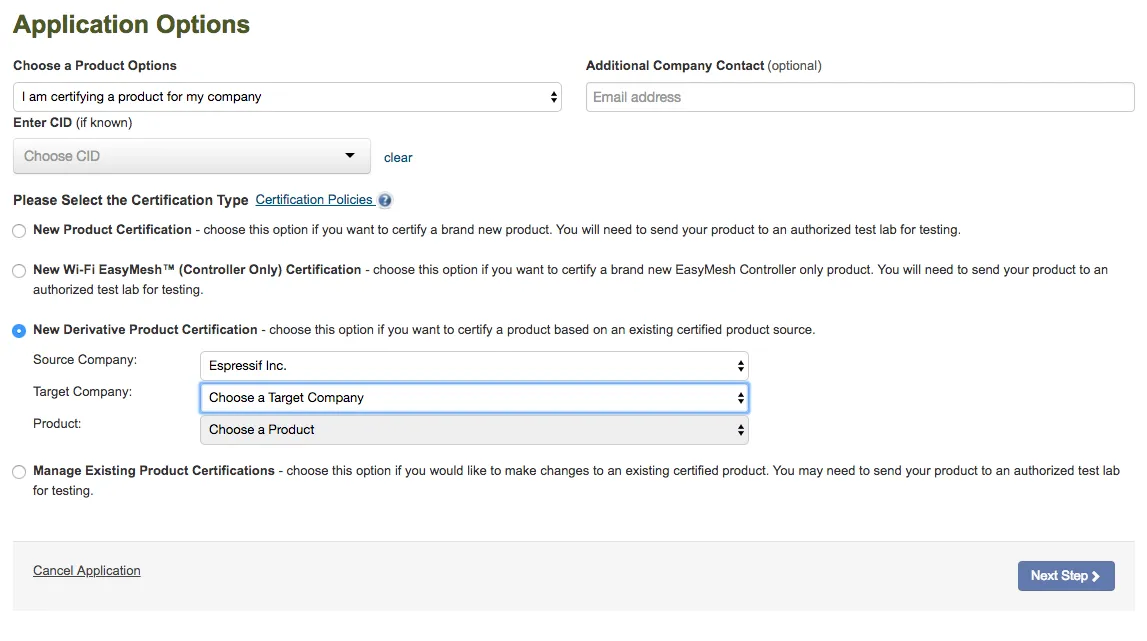Viewport: 1147px width, 641px height.
Task: Click the Additional Company Contact email field
Action: pos(859,97)
